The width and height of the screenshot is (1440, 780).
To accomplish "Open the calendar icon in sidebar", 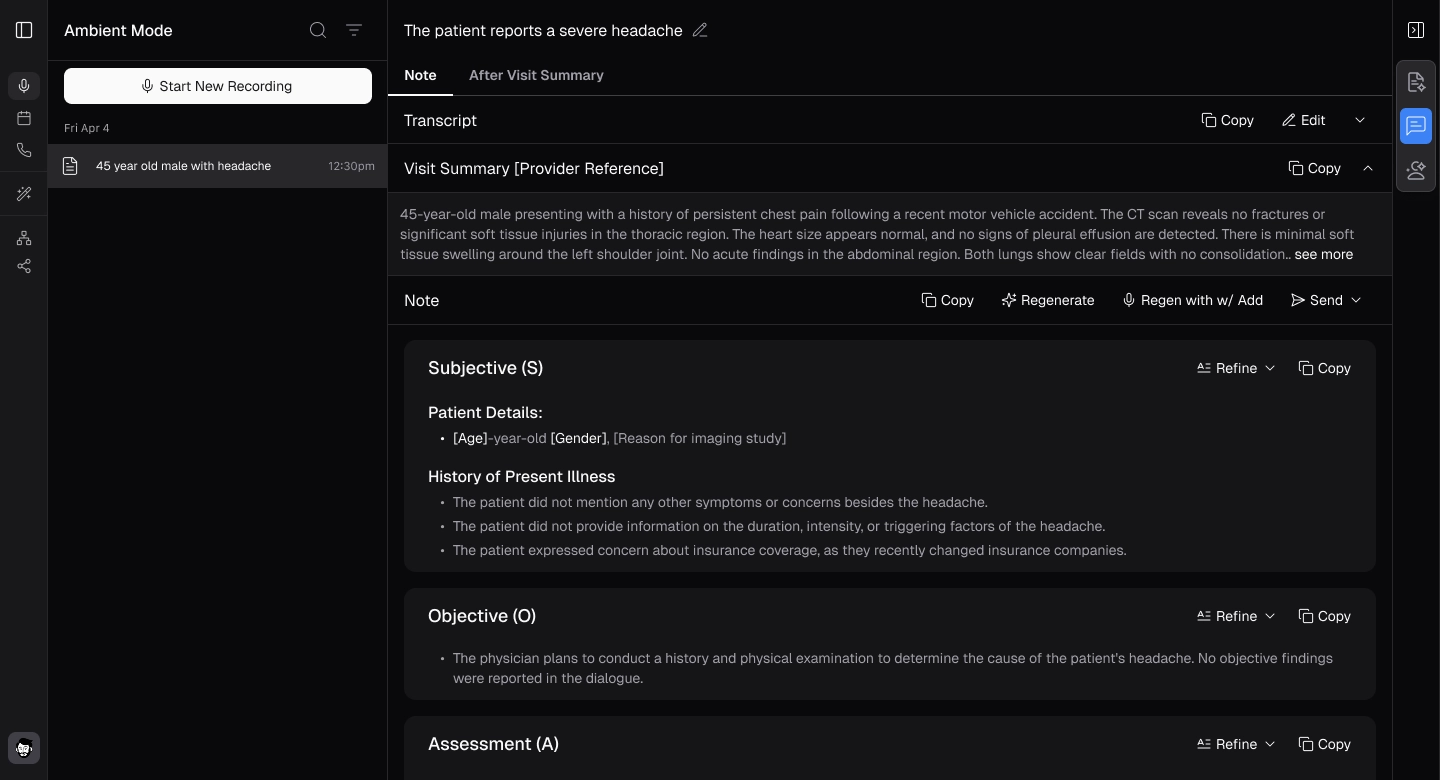I will pyautogui.click(x=24, y=118).
